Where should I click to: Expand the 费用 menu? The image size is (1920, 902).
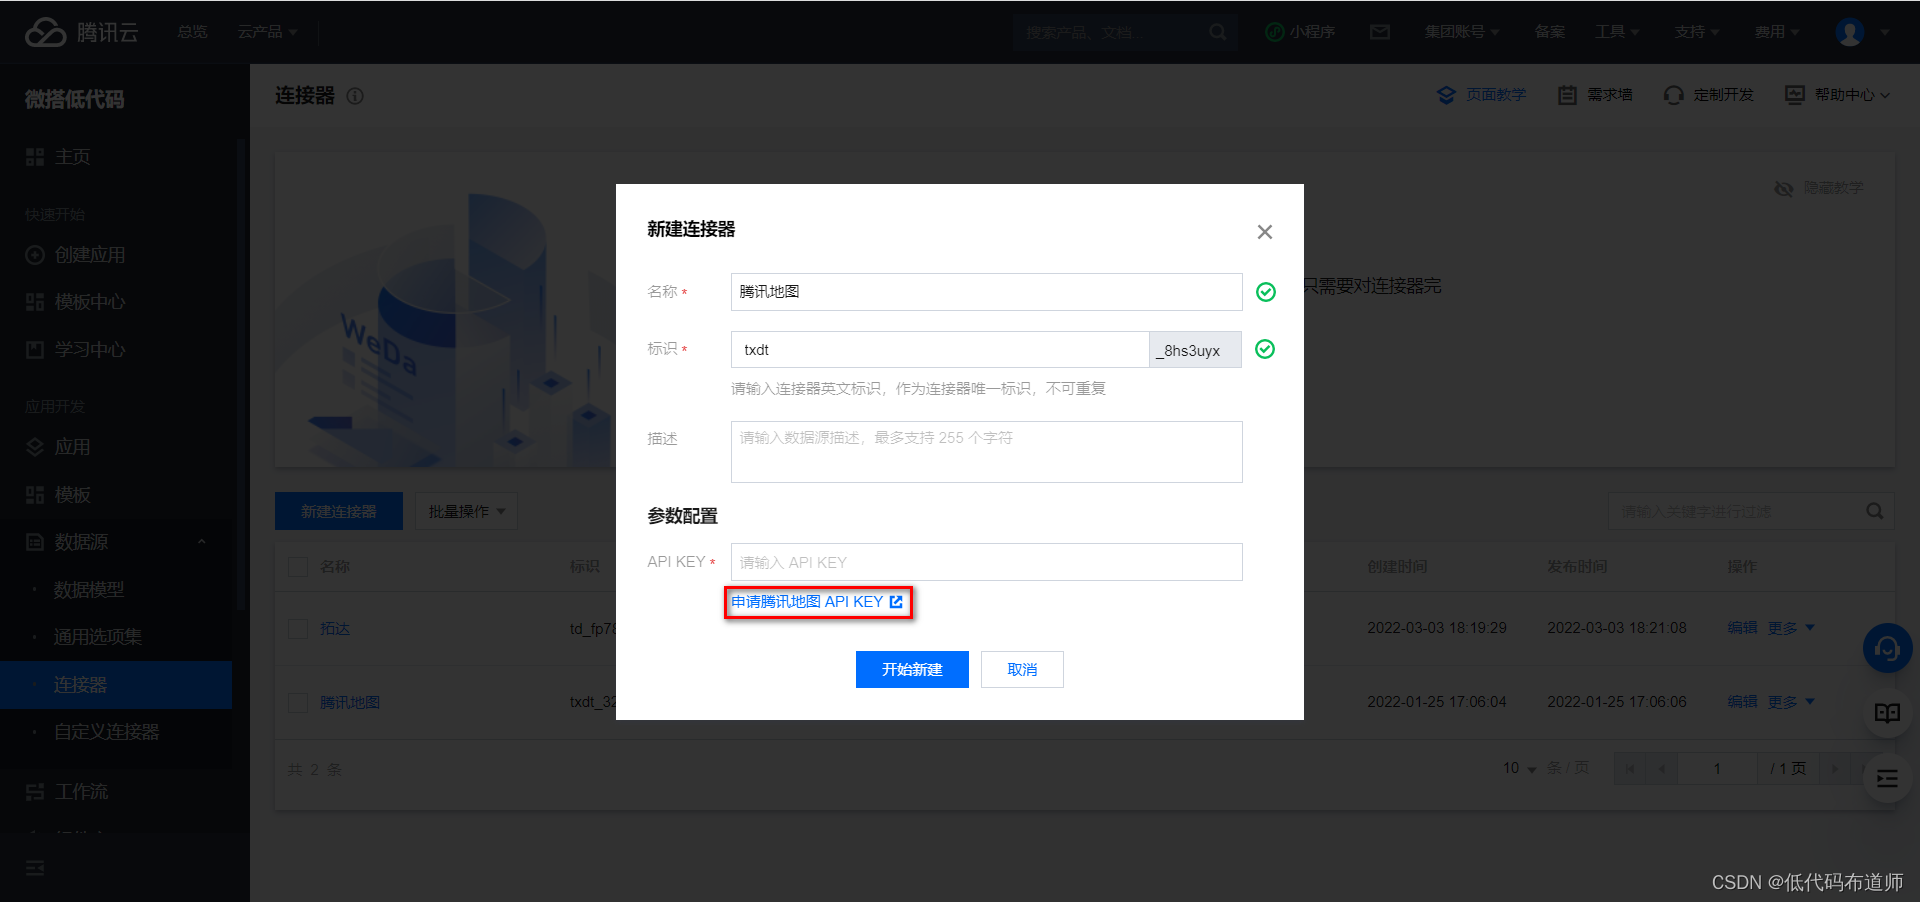[1777, 32]
